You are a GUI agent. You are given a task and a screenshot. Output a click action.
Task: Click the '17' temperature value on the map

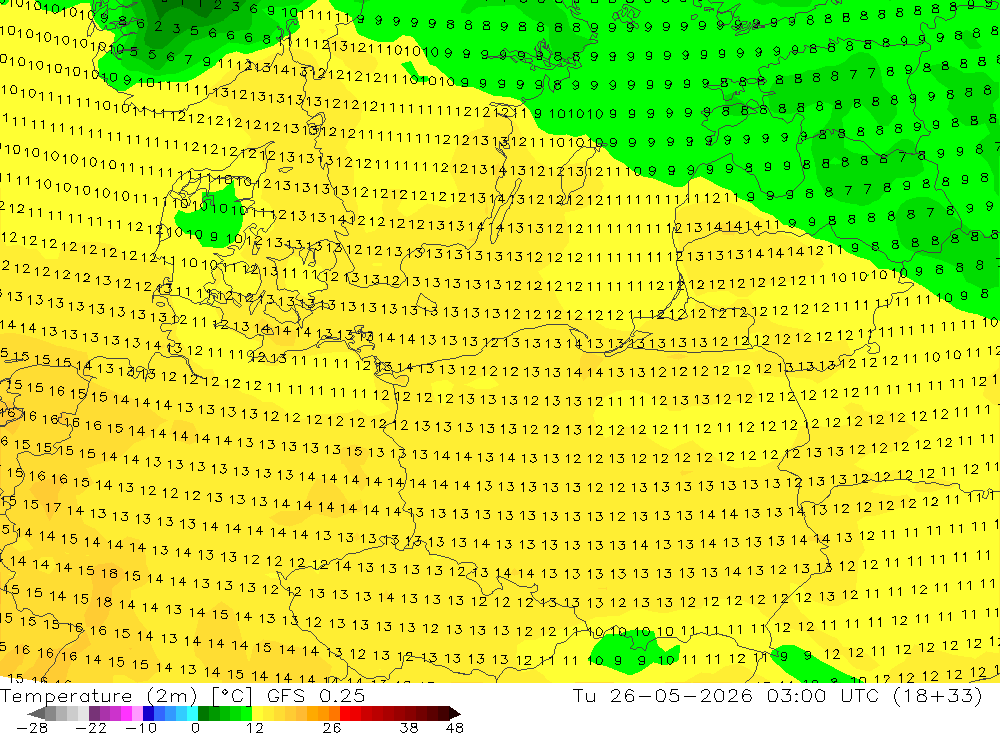pos(53,508)
